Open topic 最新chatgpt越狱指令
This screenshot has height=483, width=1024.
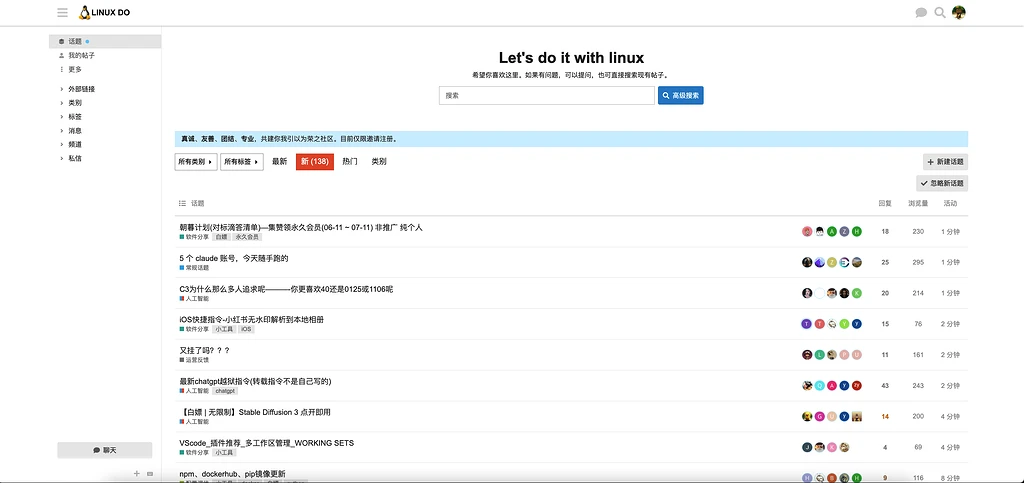(255, 381)
